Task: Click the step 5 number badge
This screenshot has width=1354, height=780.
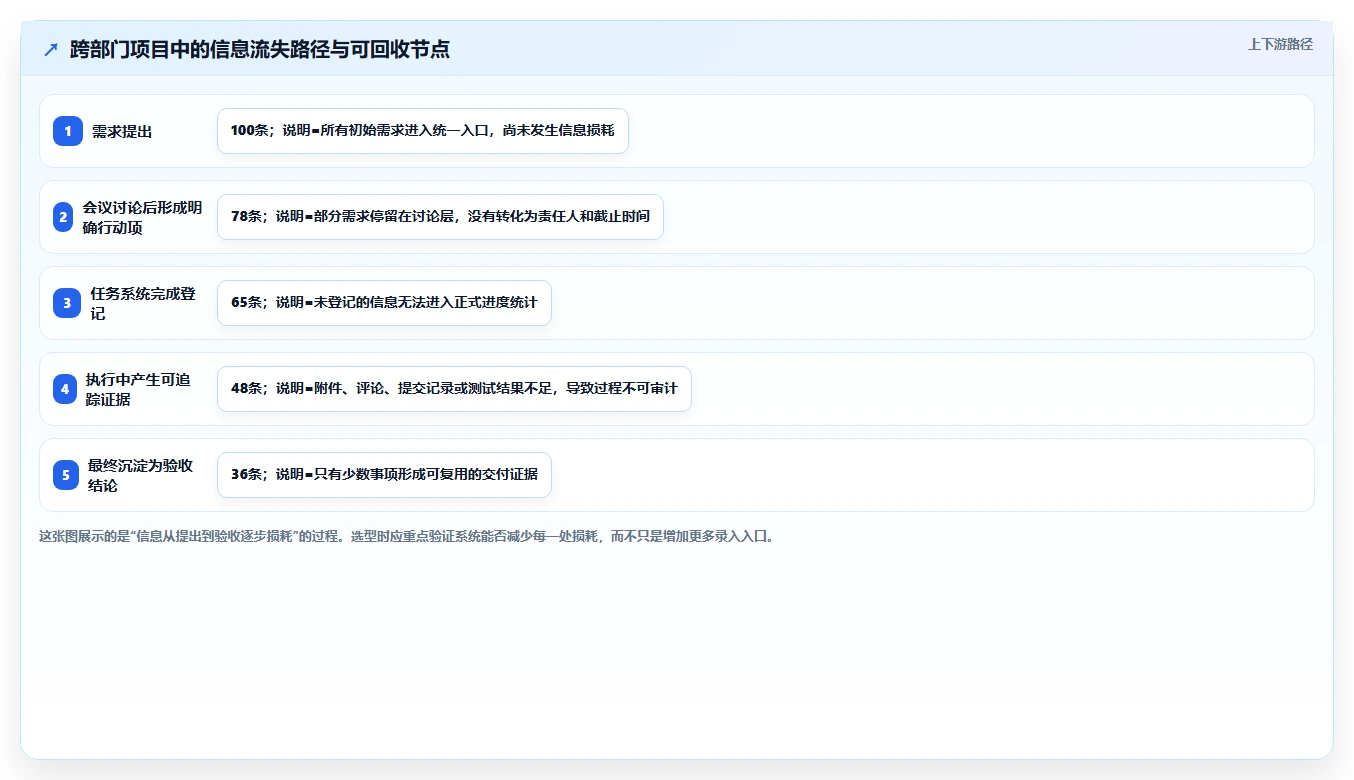Action: click(x=66, y=475)
